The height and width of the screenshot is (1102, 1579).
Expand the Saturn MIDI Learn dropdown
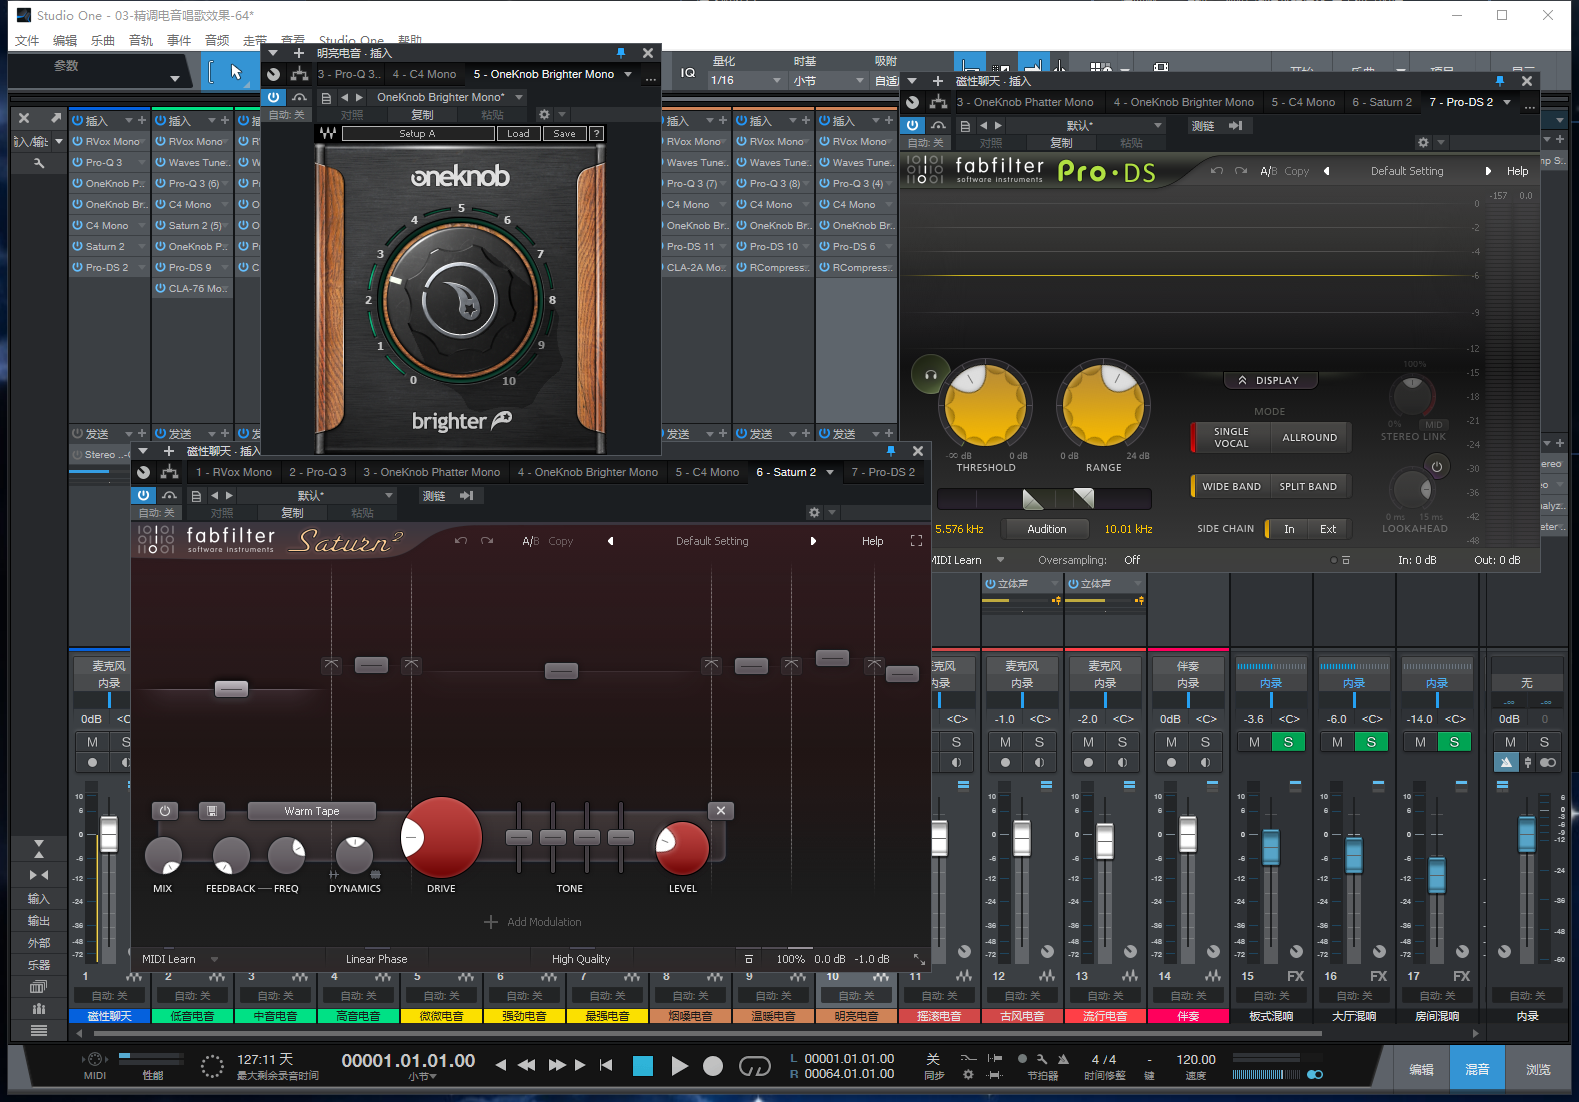pyautogui.click(x=214, y=959)
